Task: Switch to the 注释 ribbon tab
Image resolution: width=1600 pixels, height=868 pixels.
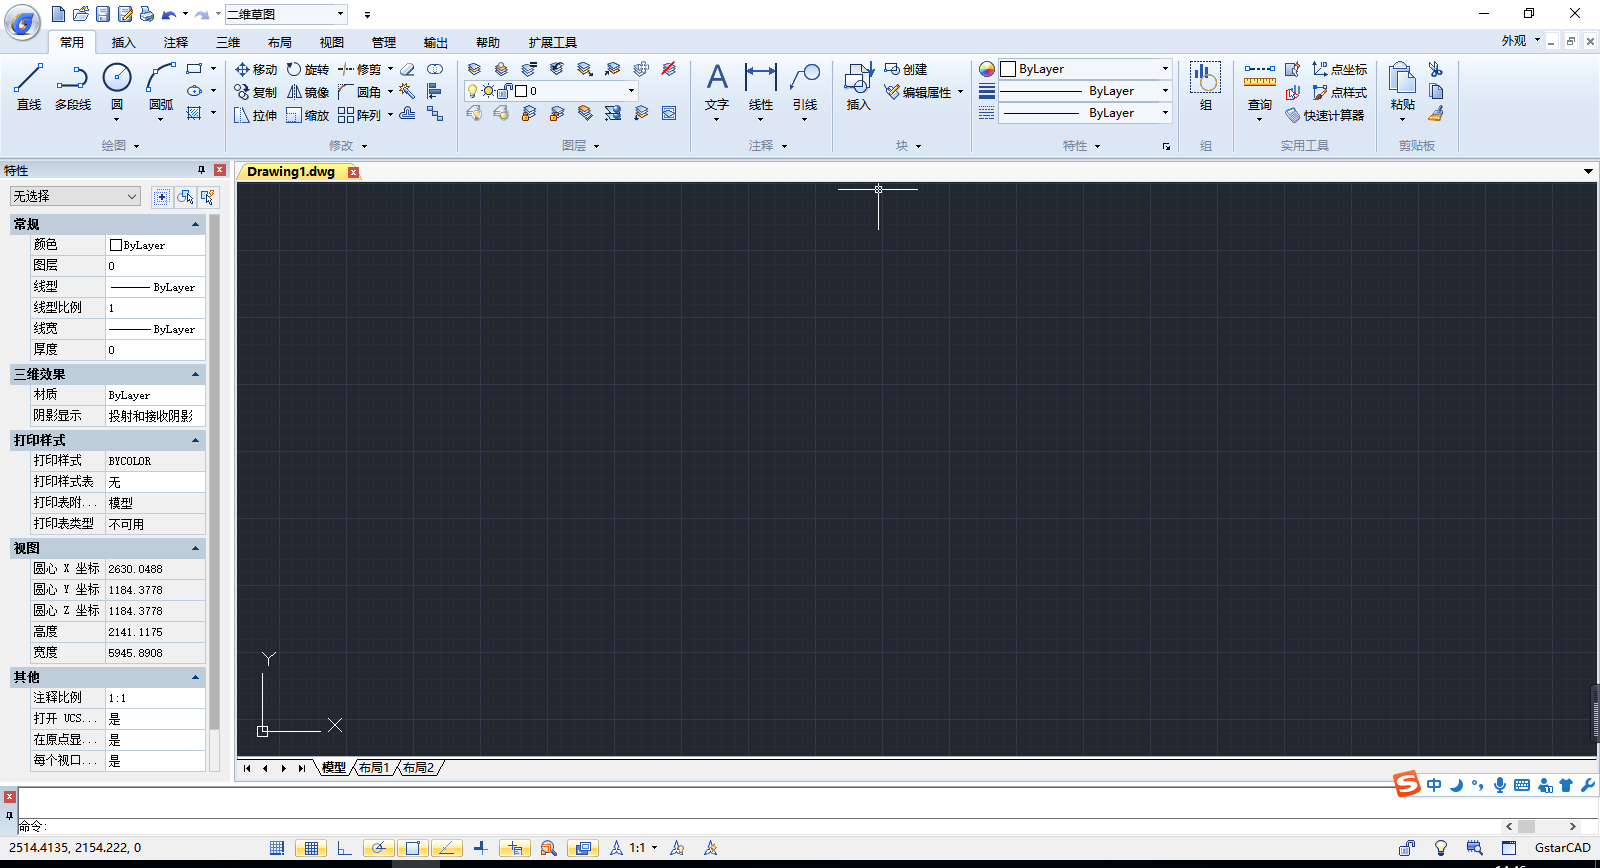Action: 176,42
